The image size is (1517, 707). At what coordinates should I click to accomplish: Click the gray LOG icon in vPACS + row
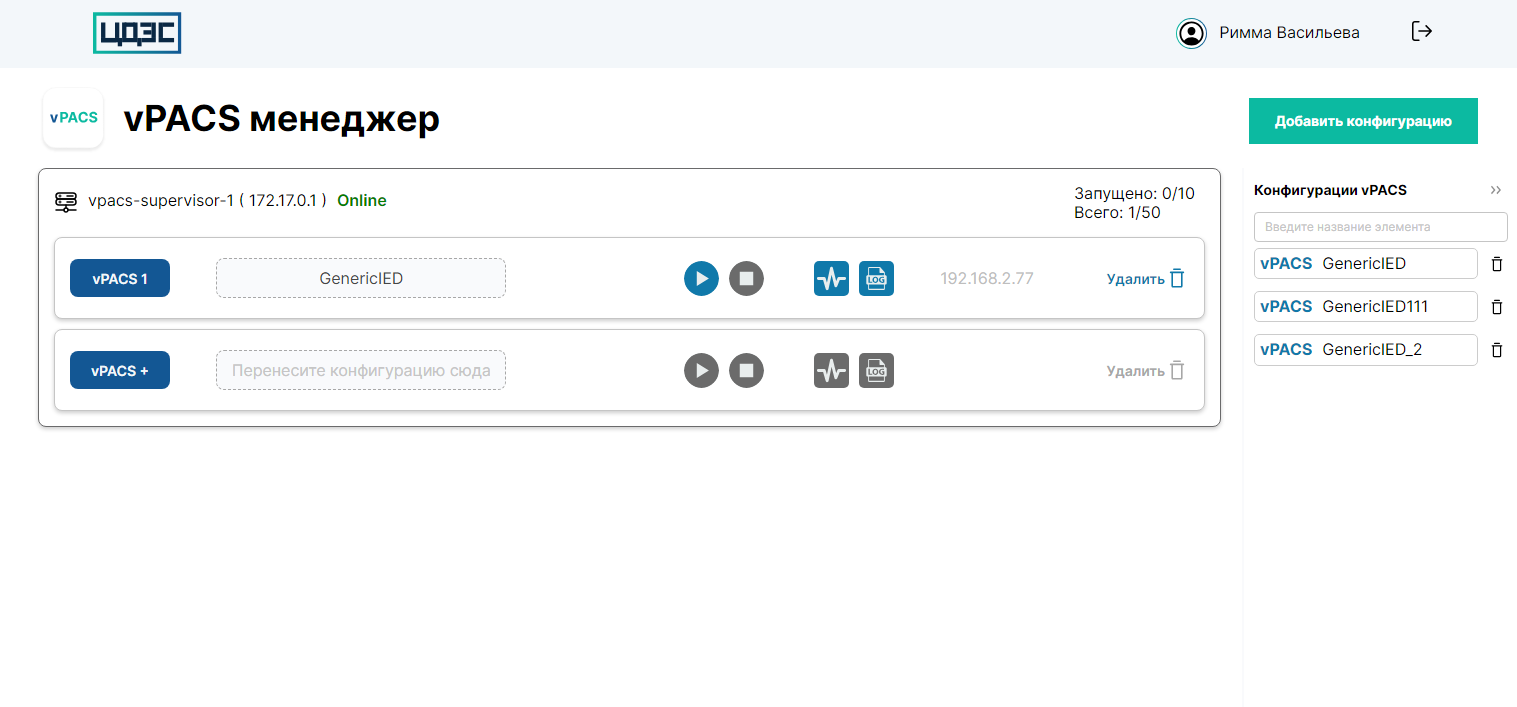click(876, 370)
